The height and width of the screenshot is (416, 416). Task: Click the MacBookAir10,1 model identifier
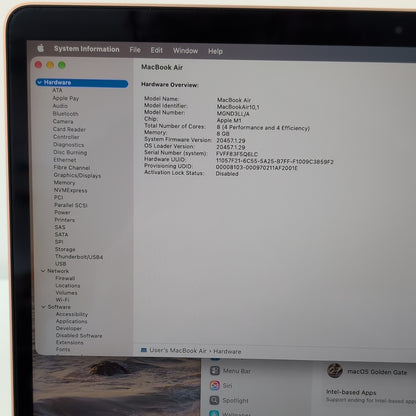pyautogui.click(x=238, y=107)
